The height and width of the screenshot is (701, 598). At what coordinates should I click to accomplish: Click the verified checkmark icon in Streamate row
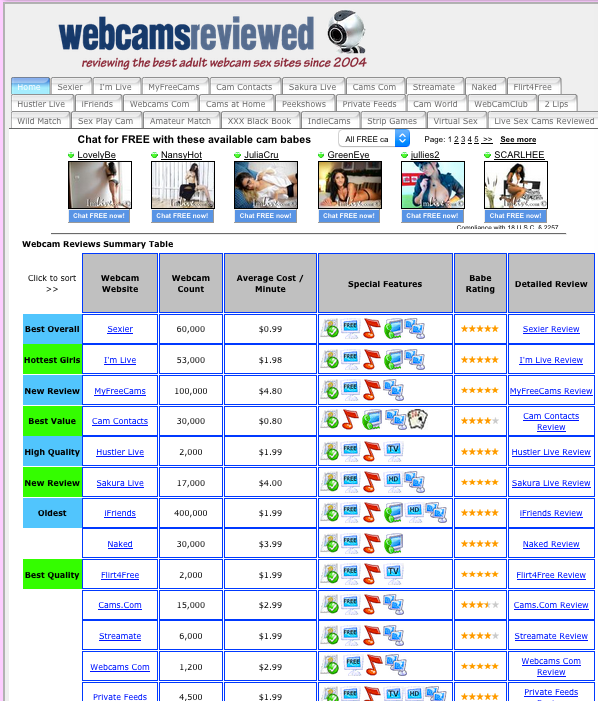click(331, 635)
